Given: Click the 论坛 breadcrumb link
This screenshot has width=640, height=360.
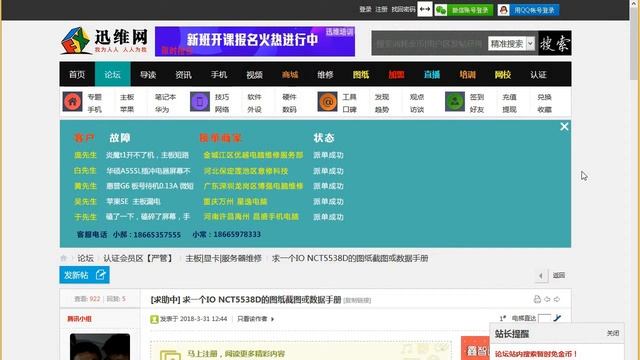Looking at the screenshot, I should coord(86,258).
